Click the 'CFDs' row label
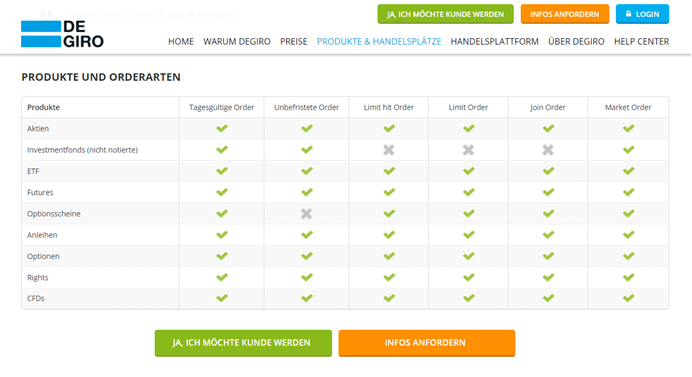692x377 pixels. 36,298
